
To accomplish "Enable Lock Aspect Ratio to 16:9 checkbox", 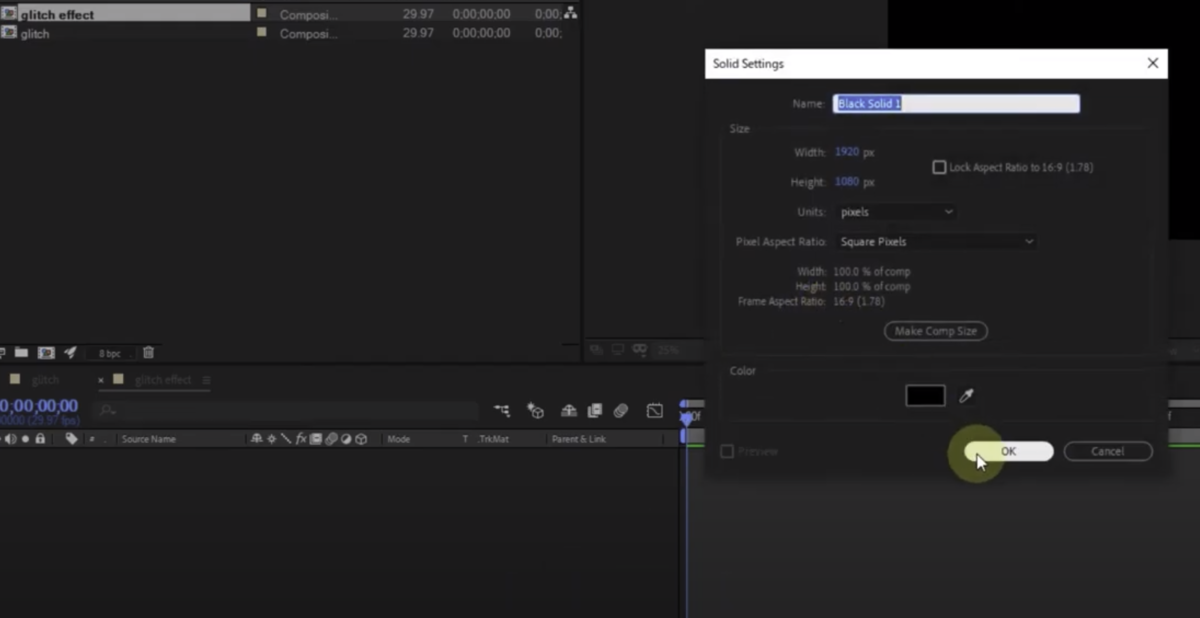I will click(939, 167).
